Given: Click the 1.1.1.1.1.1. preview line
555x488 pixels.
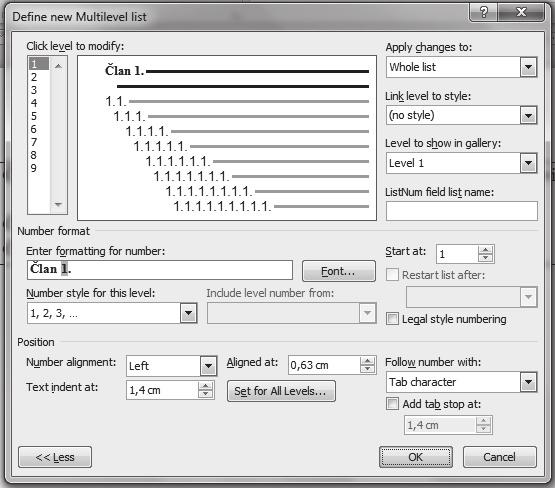Looking at the screenshot, I should pyautogui.click(x=257, y=161).
